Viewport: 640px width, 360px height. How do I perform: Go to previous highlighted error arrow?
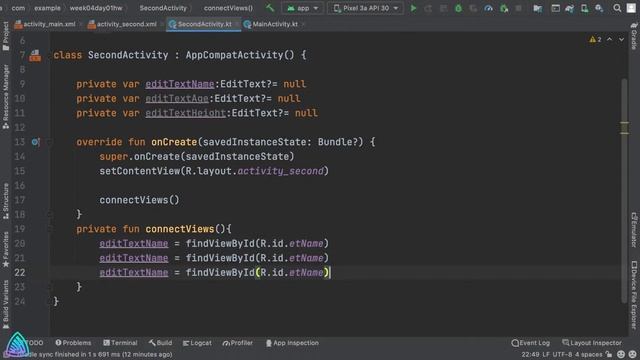point(609,40)
